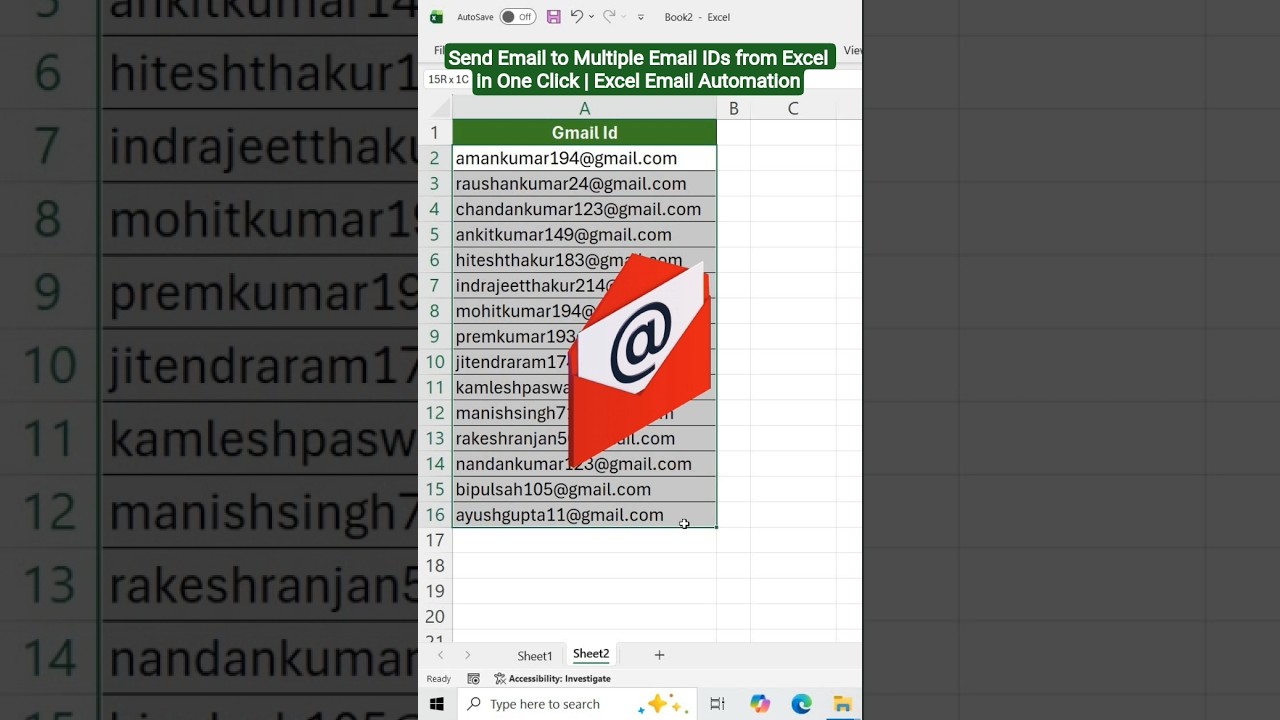Click the Redo arrow icon
The height and width of the screenshot is (720, 1280).
(608, 16)
